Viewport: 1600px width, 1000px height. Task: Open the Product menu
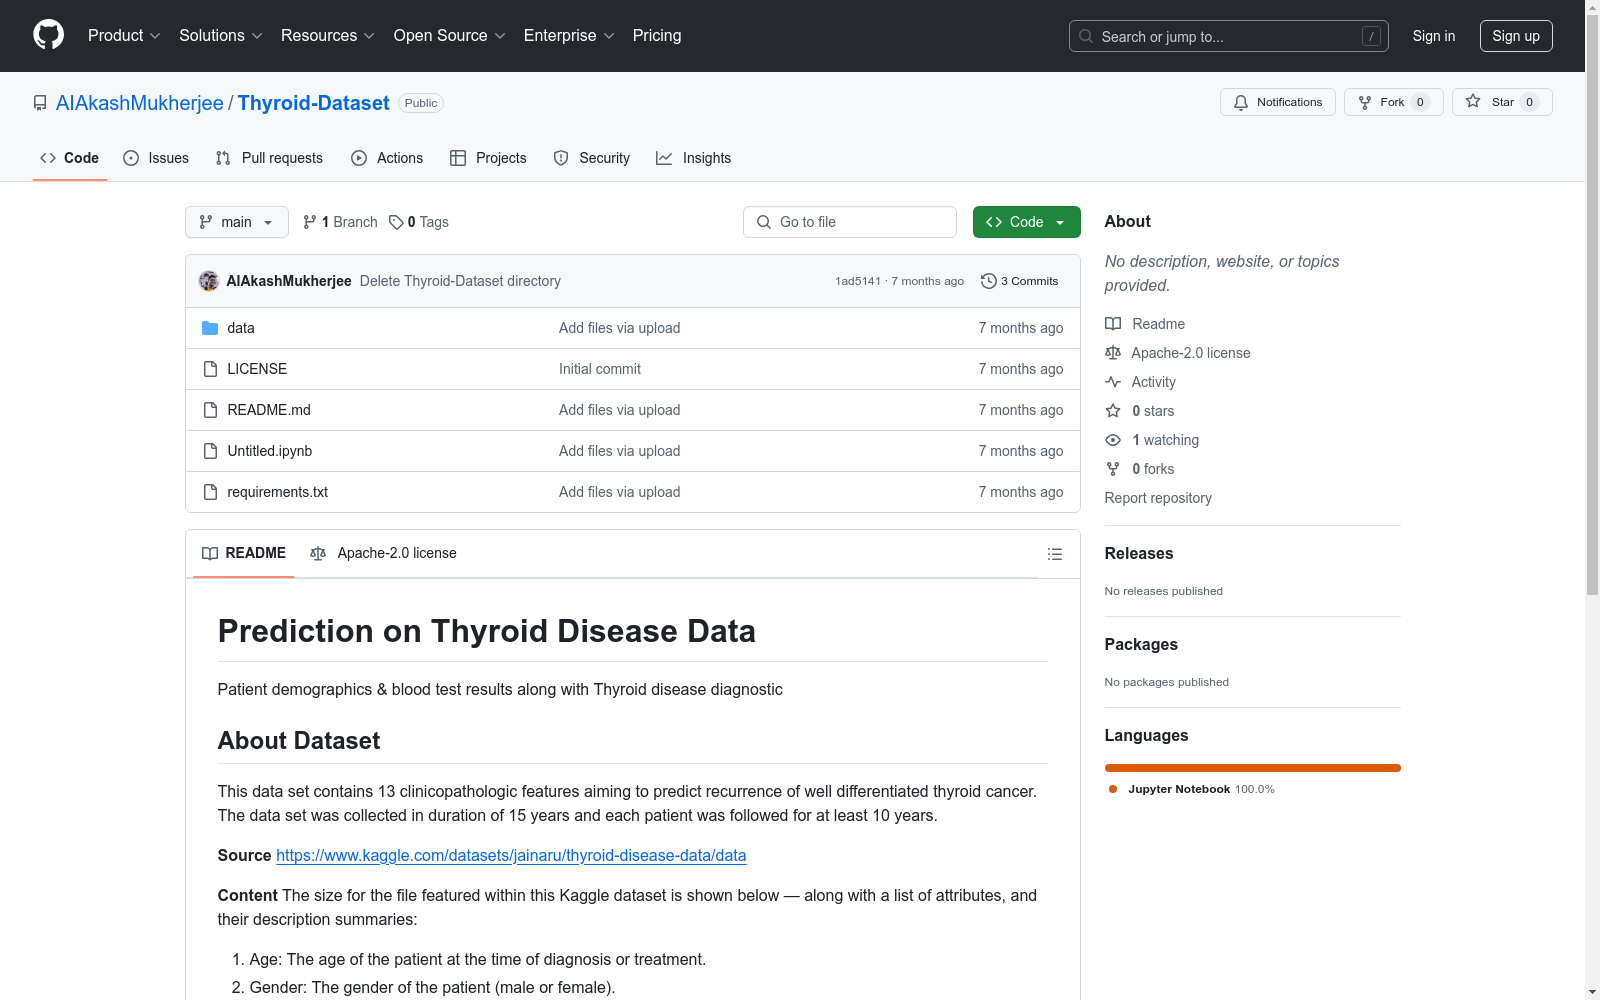[x=124, y=36]
